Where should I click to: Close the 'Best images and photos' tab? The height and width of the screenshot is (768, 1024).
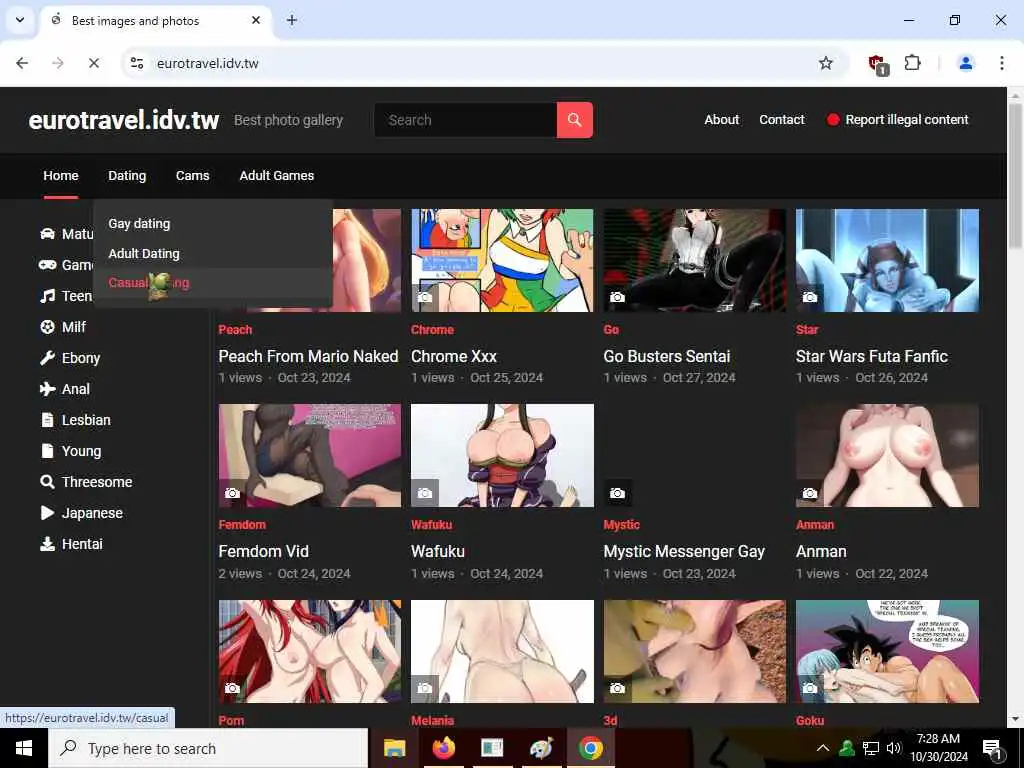point(256,20)
